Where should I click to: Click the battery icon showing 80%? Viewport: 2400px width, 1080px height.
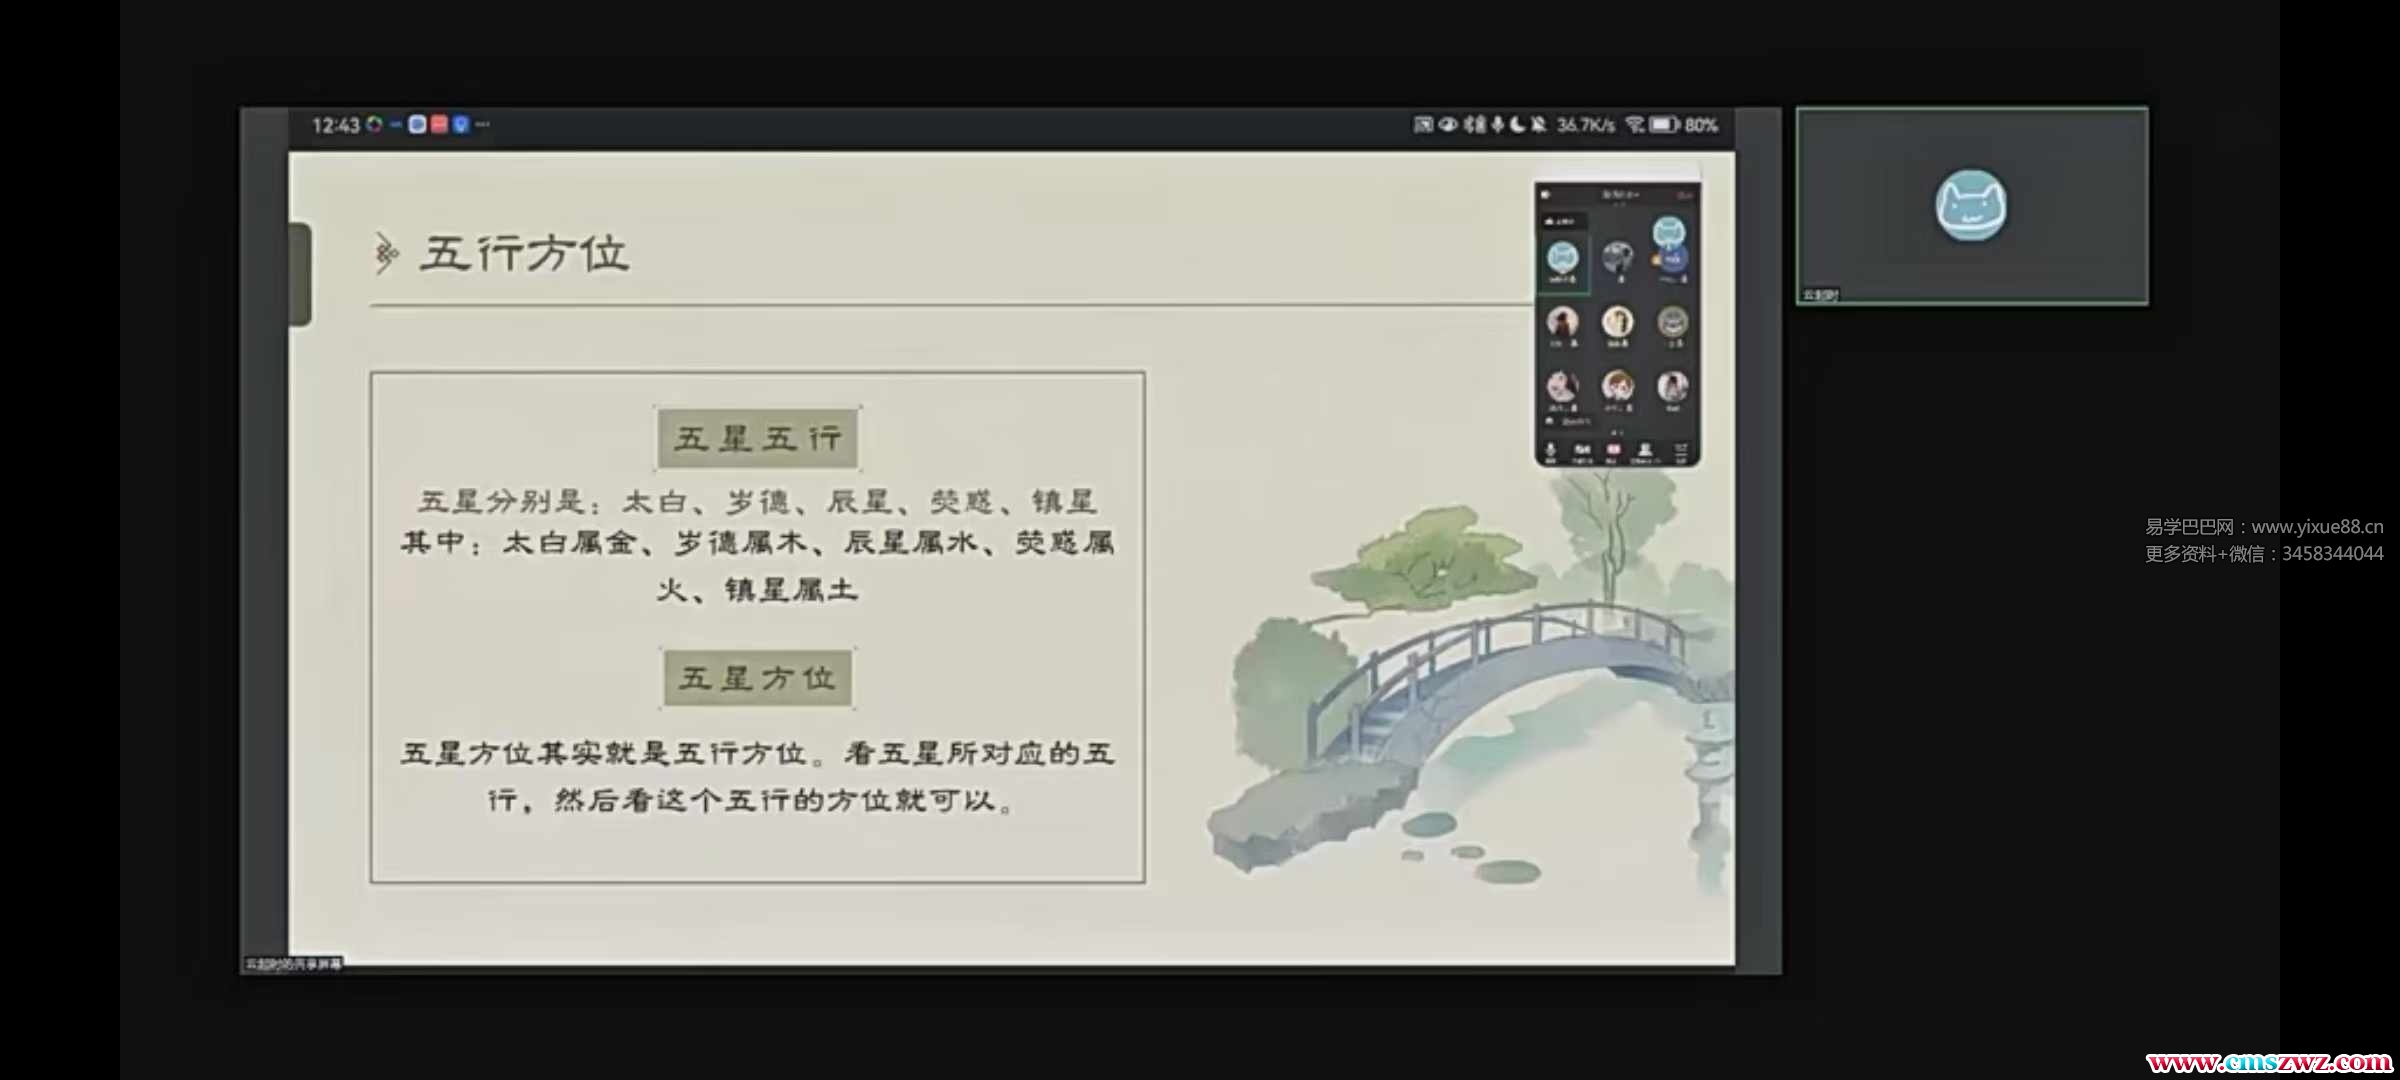[x=1664, y=125]
